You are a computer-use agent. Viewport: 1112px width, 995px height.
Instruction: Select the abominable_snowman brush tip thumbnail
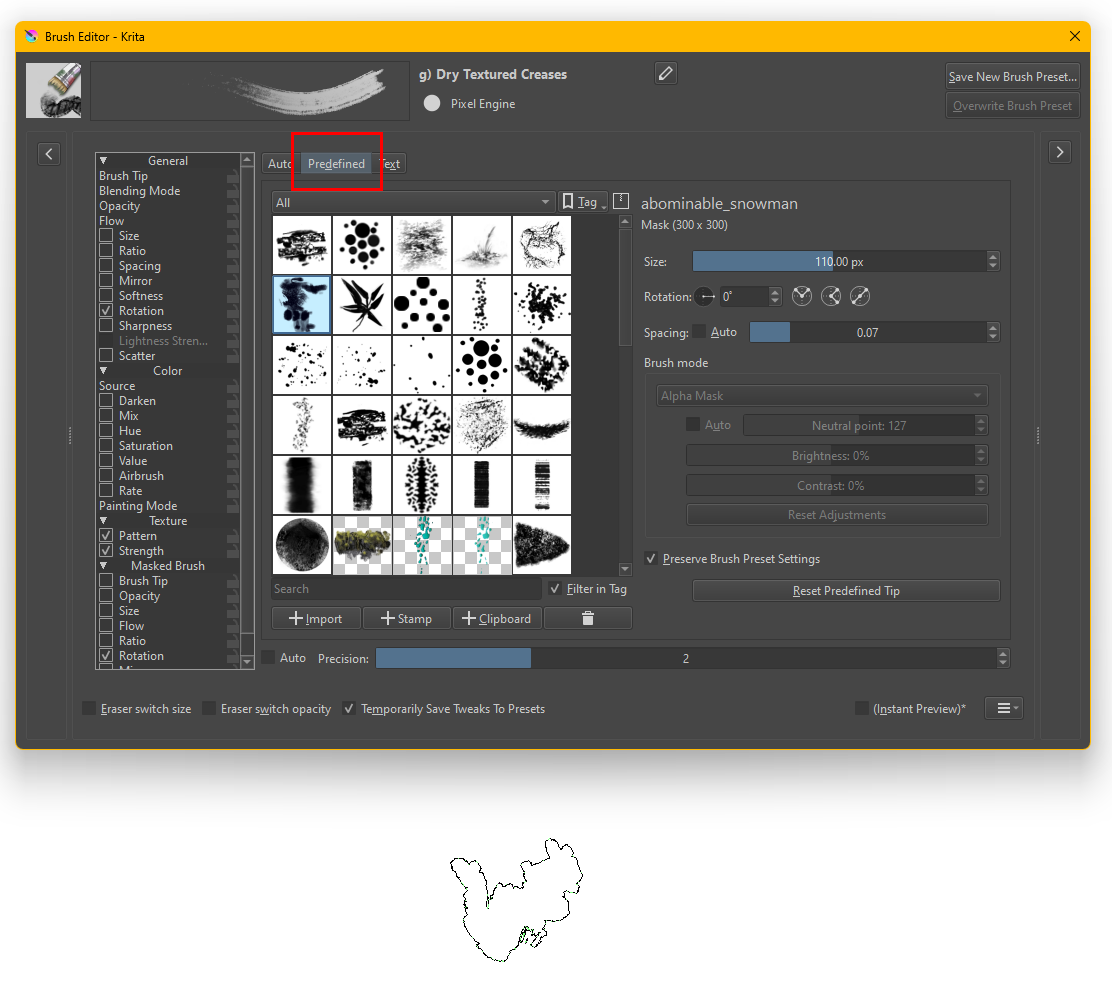[302, 305]
